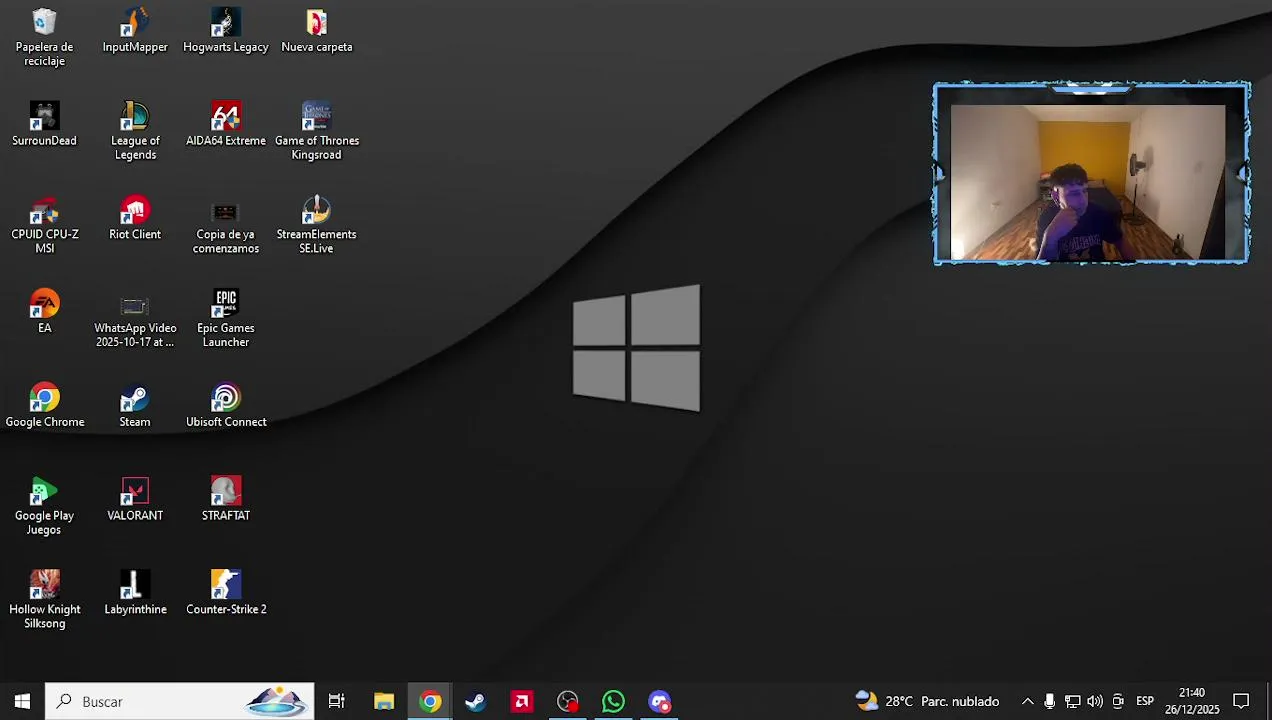Open Discord from the taskbar
This screenshot has width=1272, height=720.
tap(660, 702)
